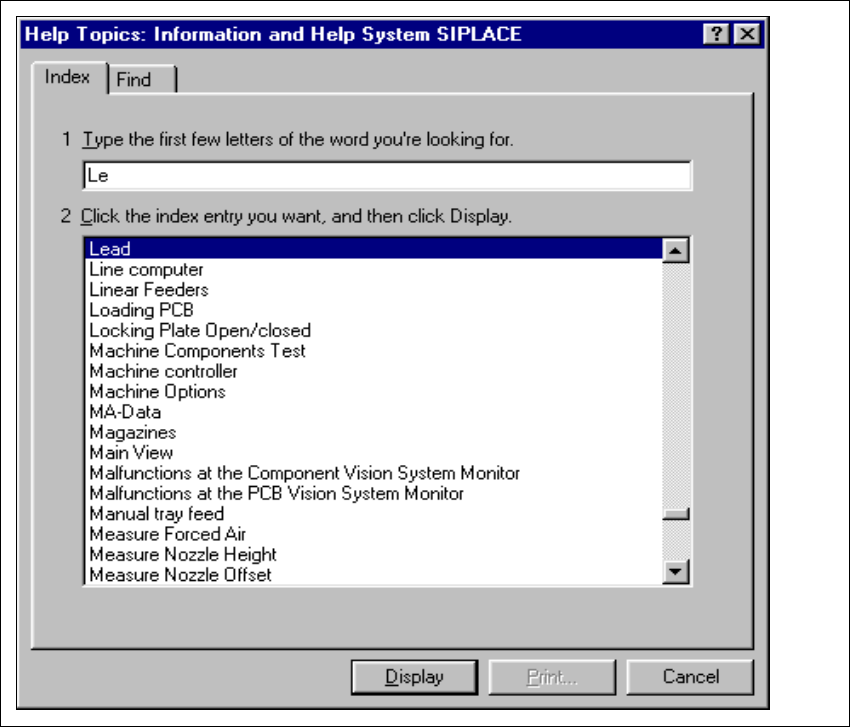Pick 'Manual tray feed' entry

[x=374, y=514]
